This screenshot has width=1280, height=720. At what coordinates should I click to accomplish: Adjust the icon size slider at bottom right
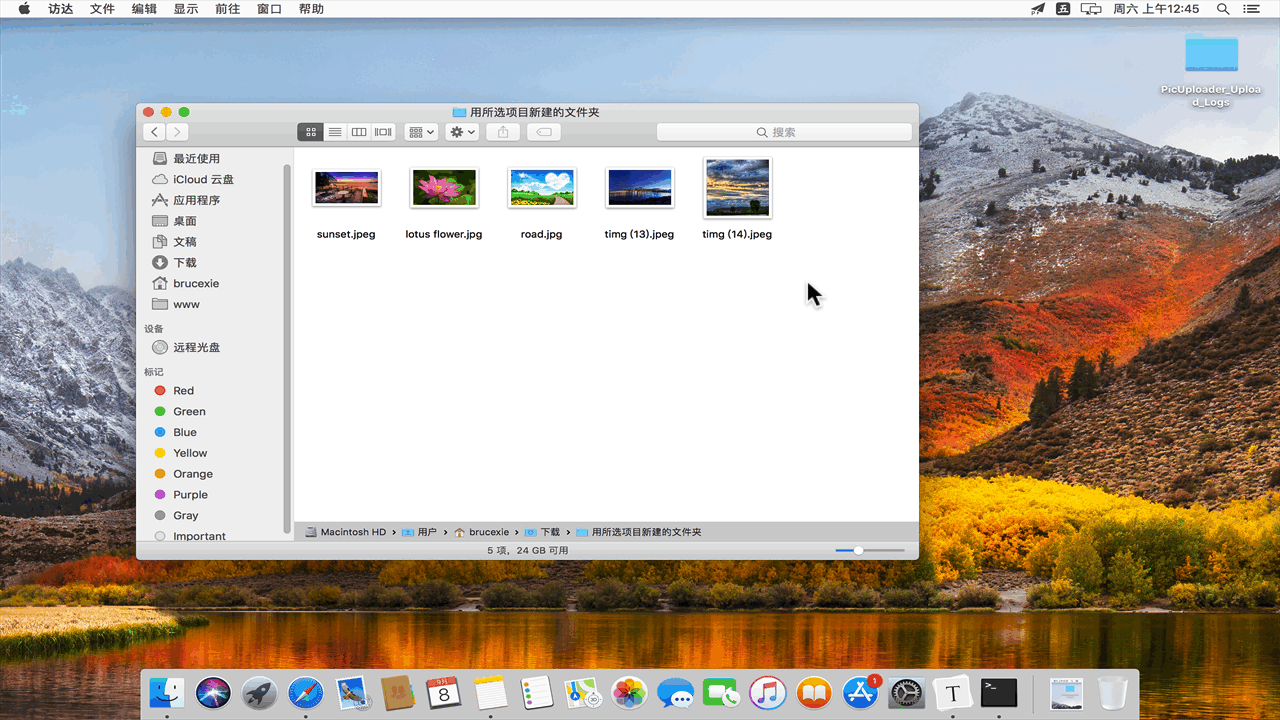click(858, 549)
